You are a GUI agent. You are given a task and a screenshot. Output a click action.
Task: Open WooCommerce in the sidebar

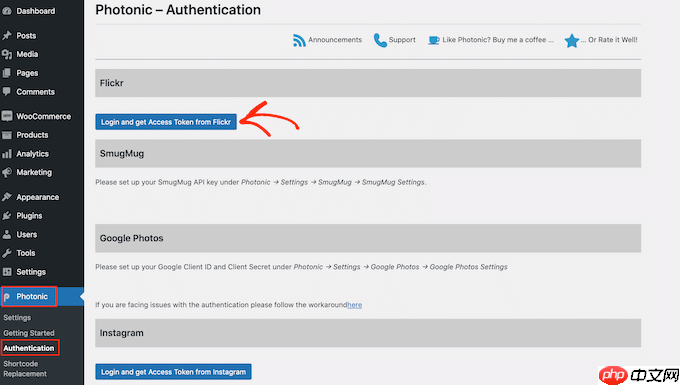point(43,116)
